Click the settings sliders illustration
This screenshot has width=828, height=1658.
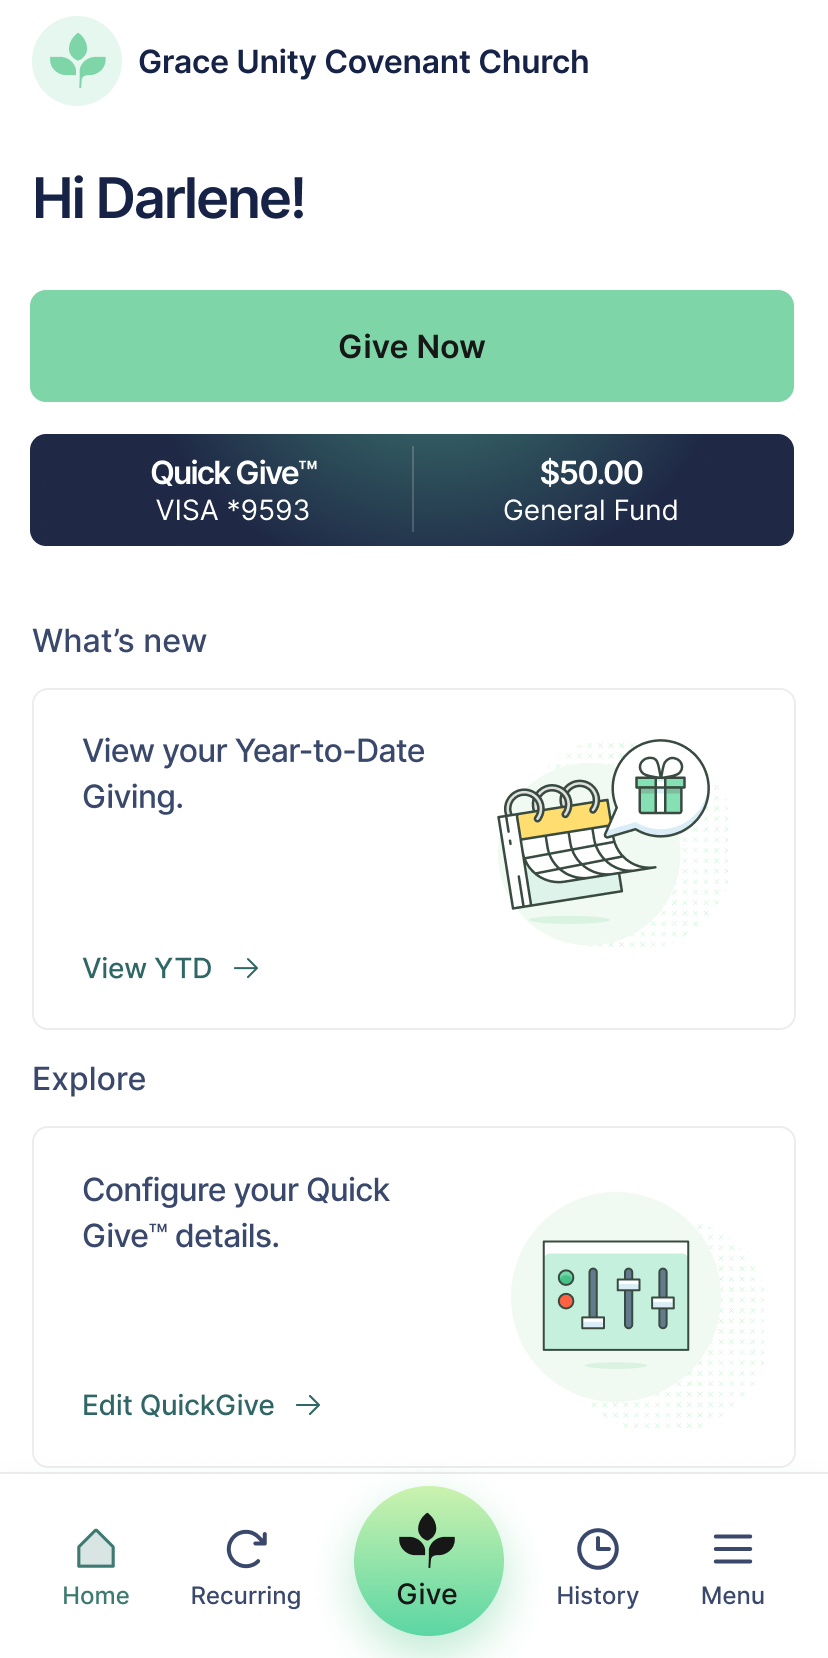click(x=615, y=1296)
